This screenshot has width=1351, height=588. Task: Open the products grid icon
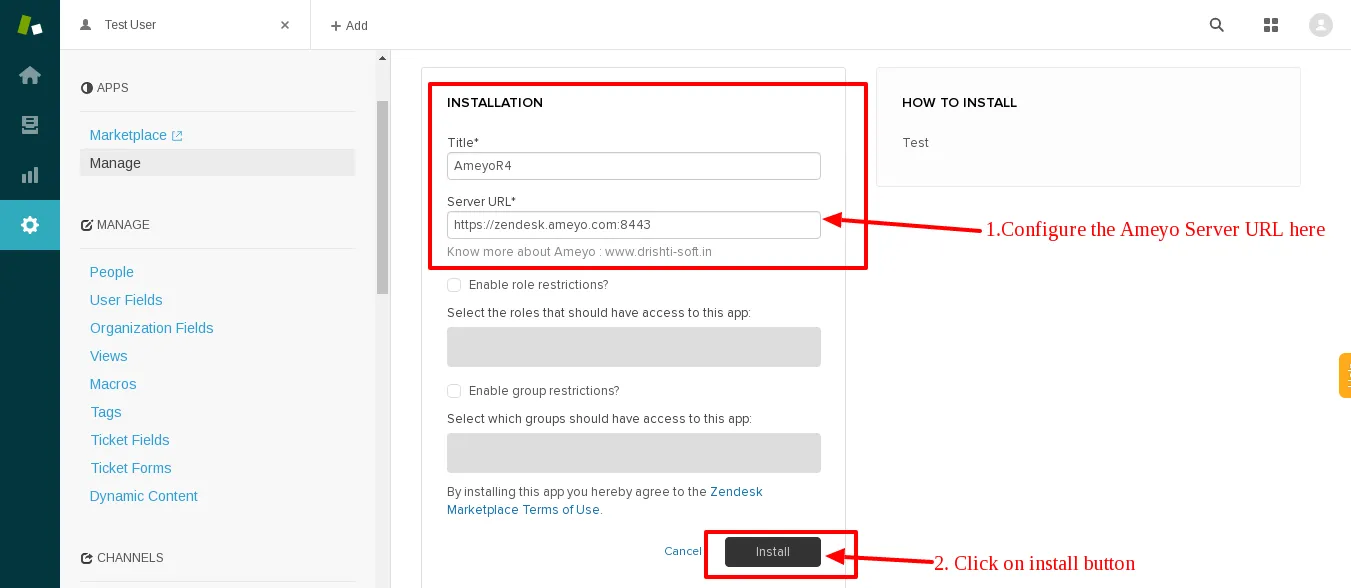click(x=1271, y=25)
